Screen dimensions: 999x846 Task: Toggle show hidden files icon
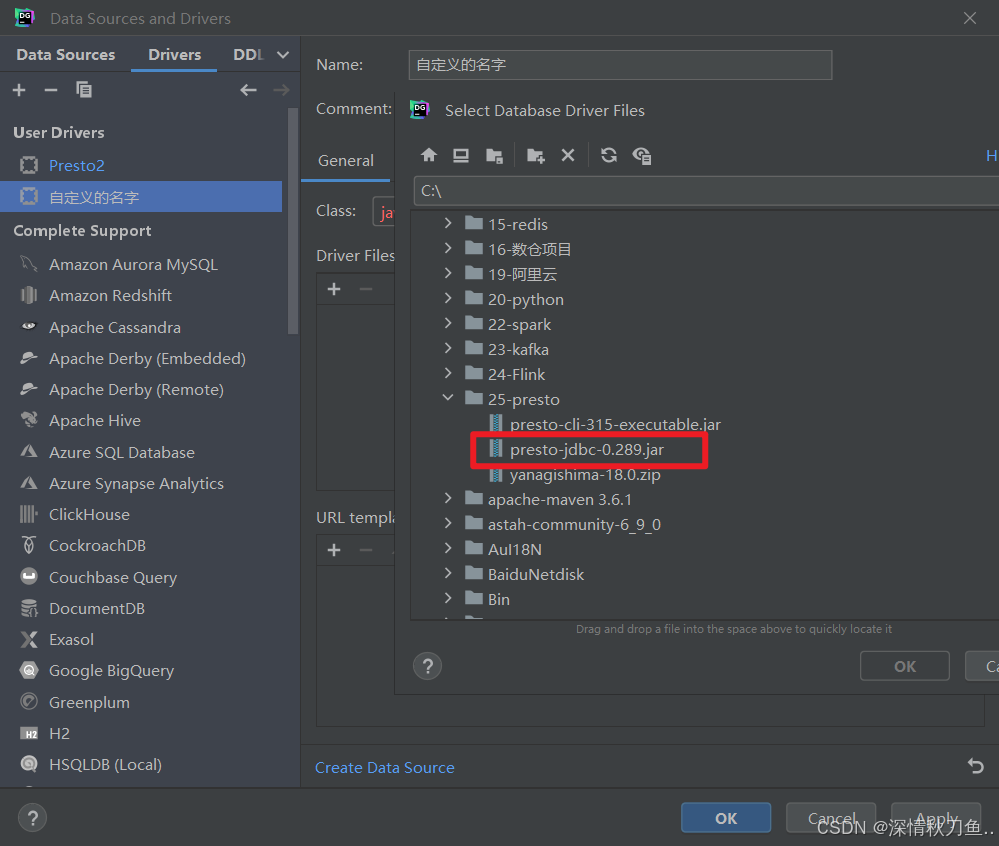point(642,155)
